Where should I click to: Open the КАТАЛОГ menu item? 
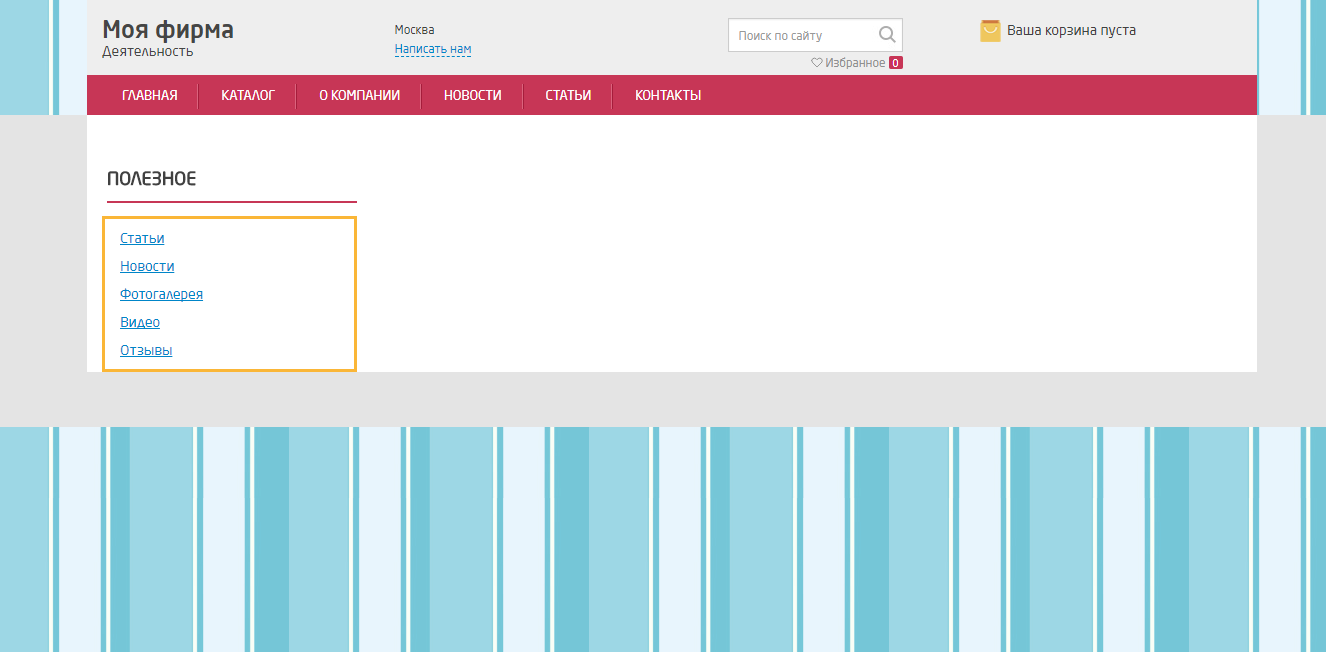[248, 96]
